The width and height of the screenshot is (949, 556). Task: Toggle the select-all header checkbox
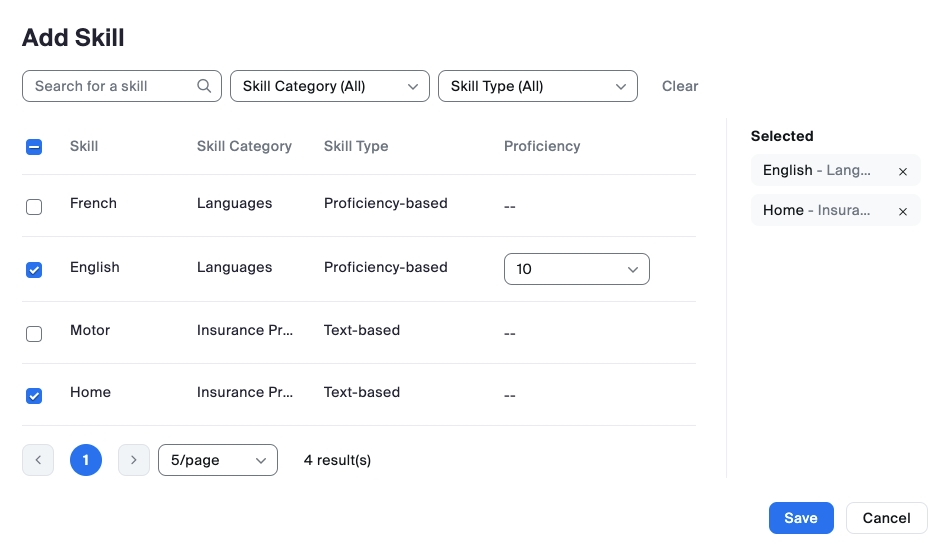pos(34,147)
